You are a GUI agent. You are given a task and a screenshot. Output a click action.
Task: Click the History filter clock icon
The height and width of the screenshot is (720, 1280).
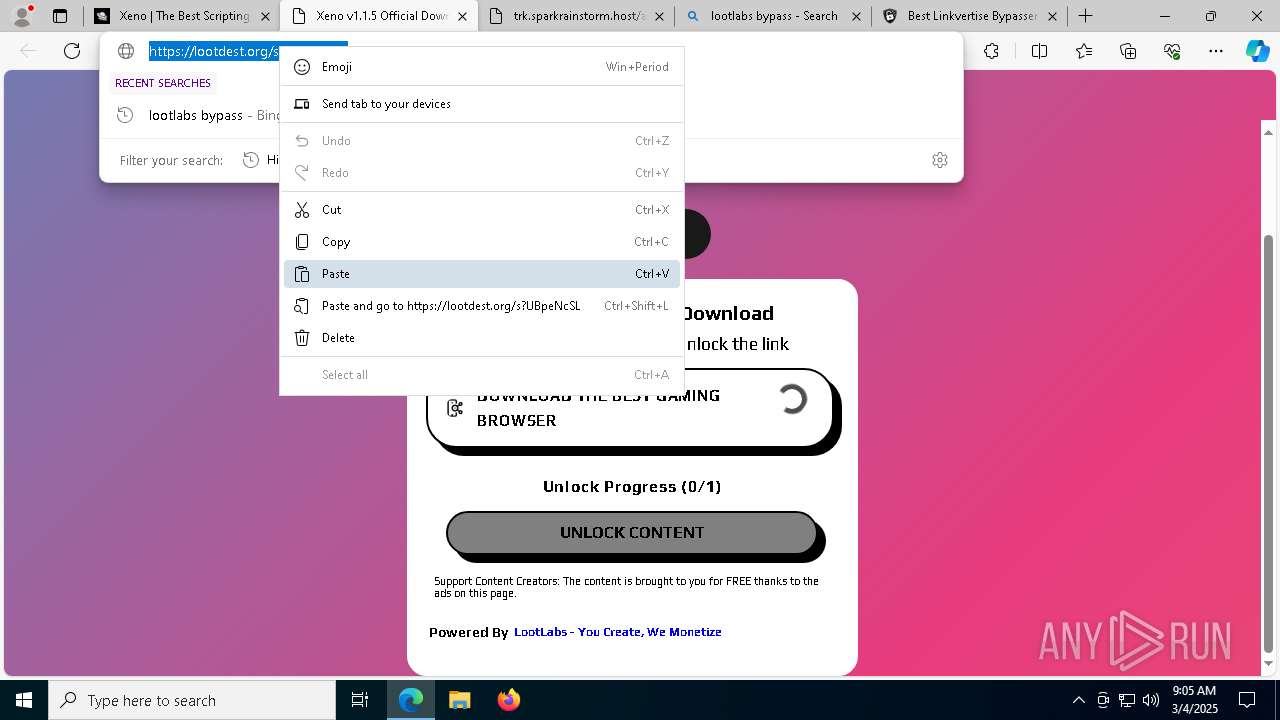pyautogui.click(x=251, y=160)
